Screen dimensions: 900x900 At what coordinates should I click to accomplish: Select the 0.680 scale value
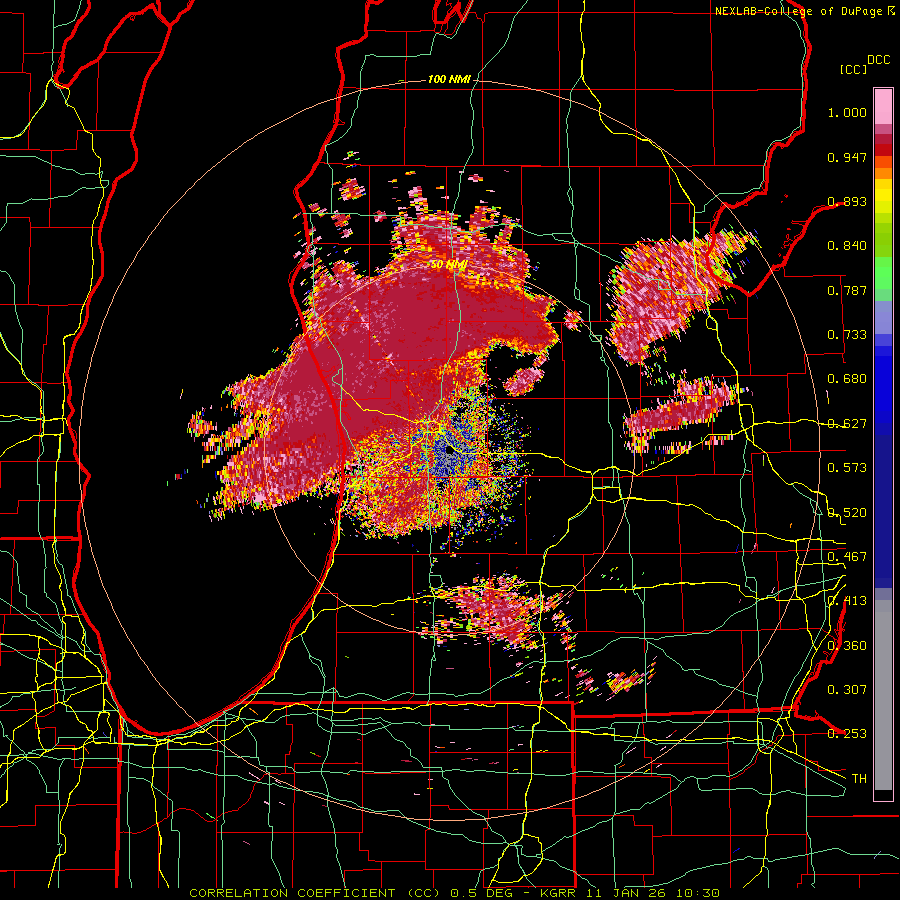pyautogui.click(x=847, y=379)
